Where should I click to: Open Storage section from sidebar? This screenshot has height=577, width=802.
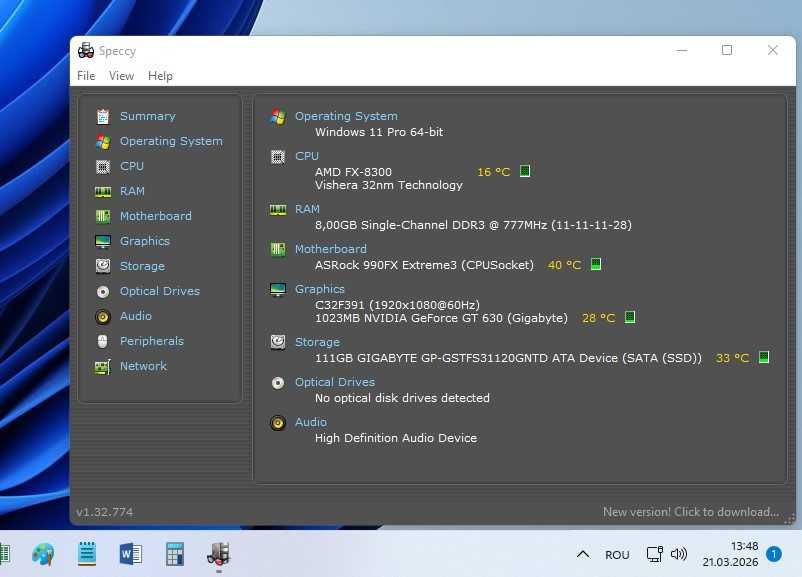[x=142, y=266]
